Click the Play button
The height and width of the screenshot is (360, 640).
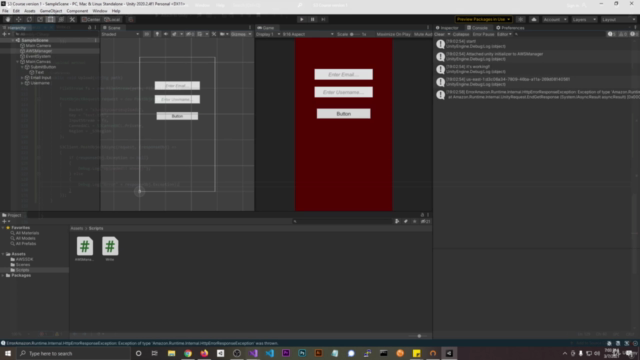point(302,19)
